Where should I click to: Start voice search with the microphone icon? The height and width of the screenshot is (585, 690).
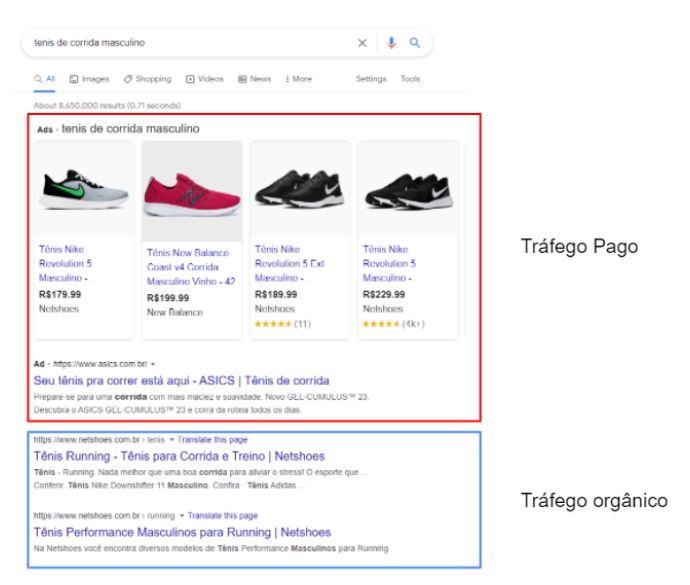[x=391, y=43]
